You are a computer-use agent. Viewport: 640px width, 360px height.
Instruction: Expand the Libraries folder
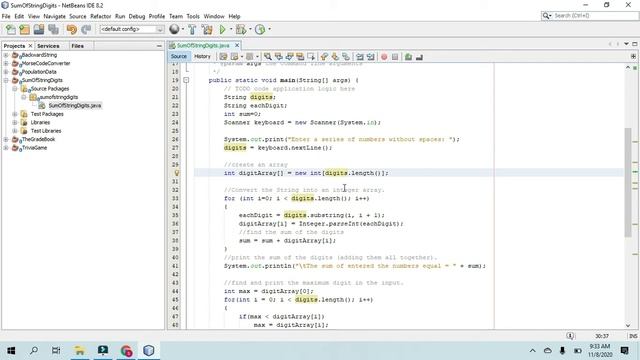(x=15, y=122)
